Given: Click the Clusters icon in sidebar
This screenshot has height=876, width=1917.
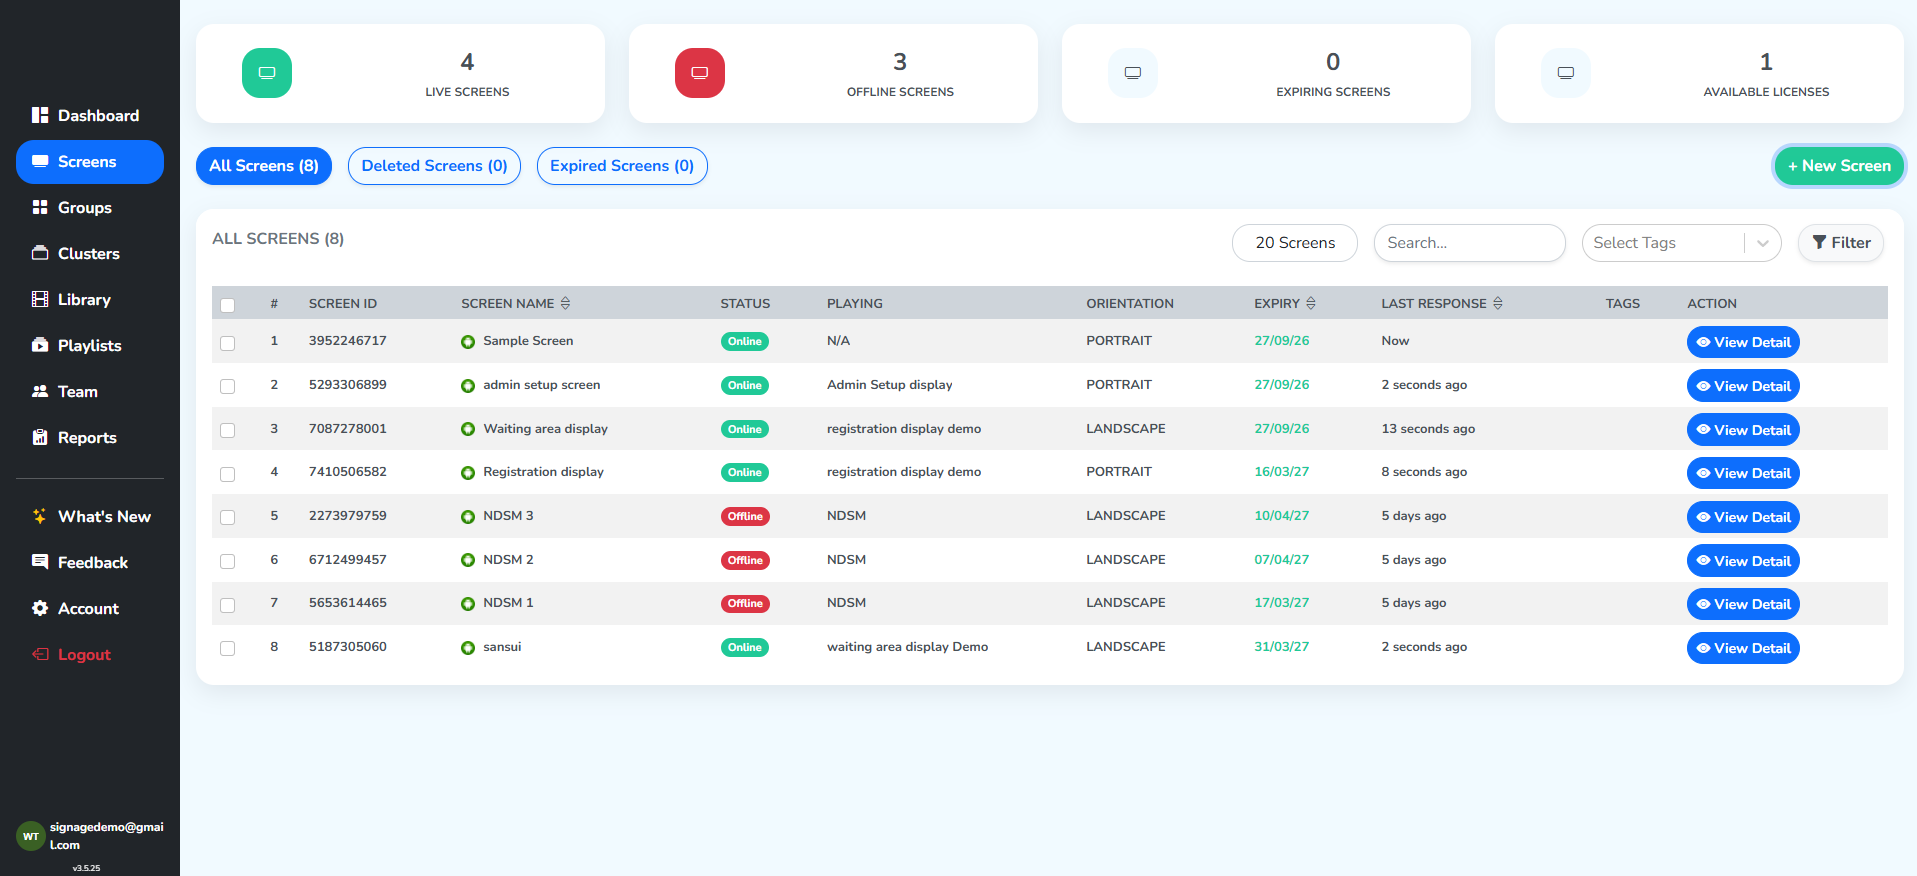Looking at the screenshot, I should (x=40, y=253).
